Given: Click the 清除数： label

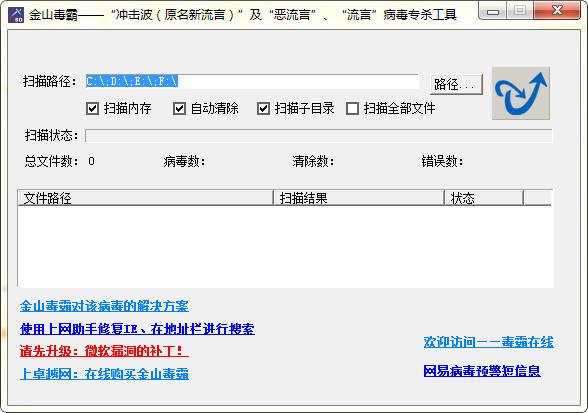Looking at the screenshot, I should (x=313, y=162).
